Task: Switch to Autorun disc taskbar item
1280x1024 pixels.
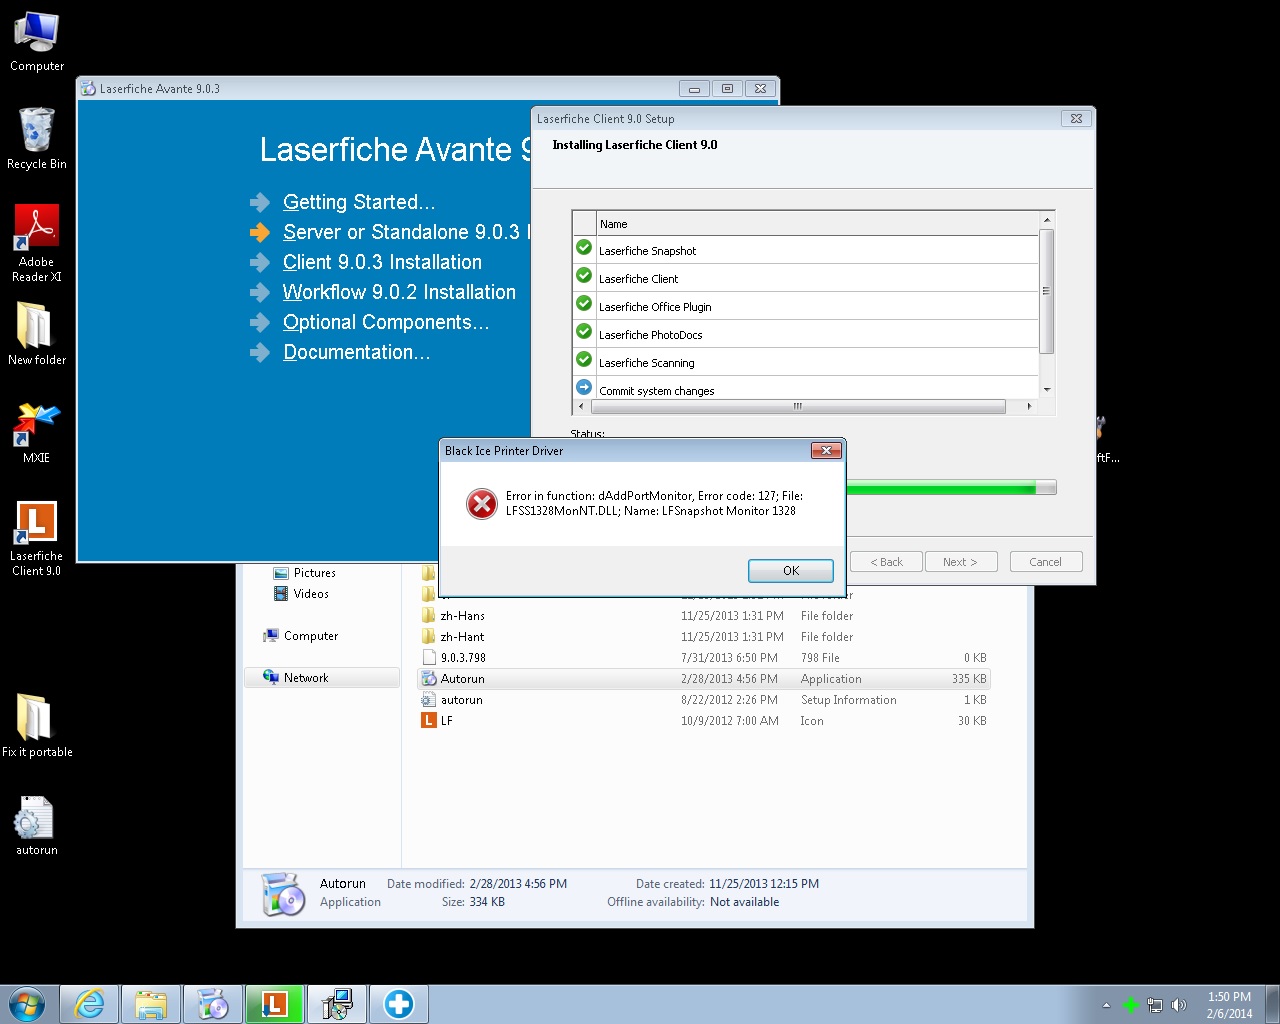Action: (213, 1004)
